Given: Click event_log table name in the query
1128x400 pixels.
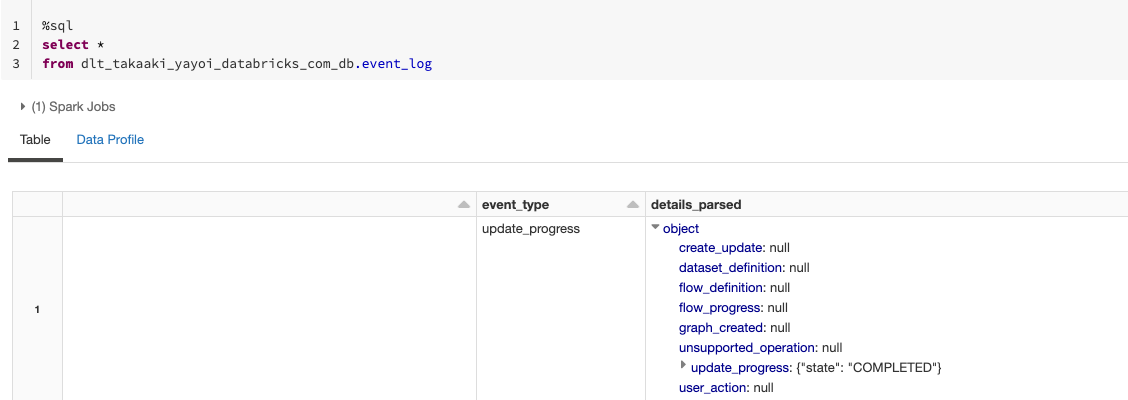Looking at the screenshot, I should click(396, 63).
